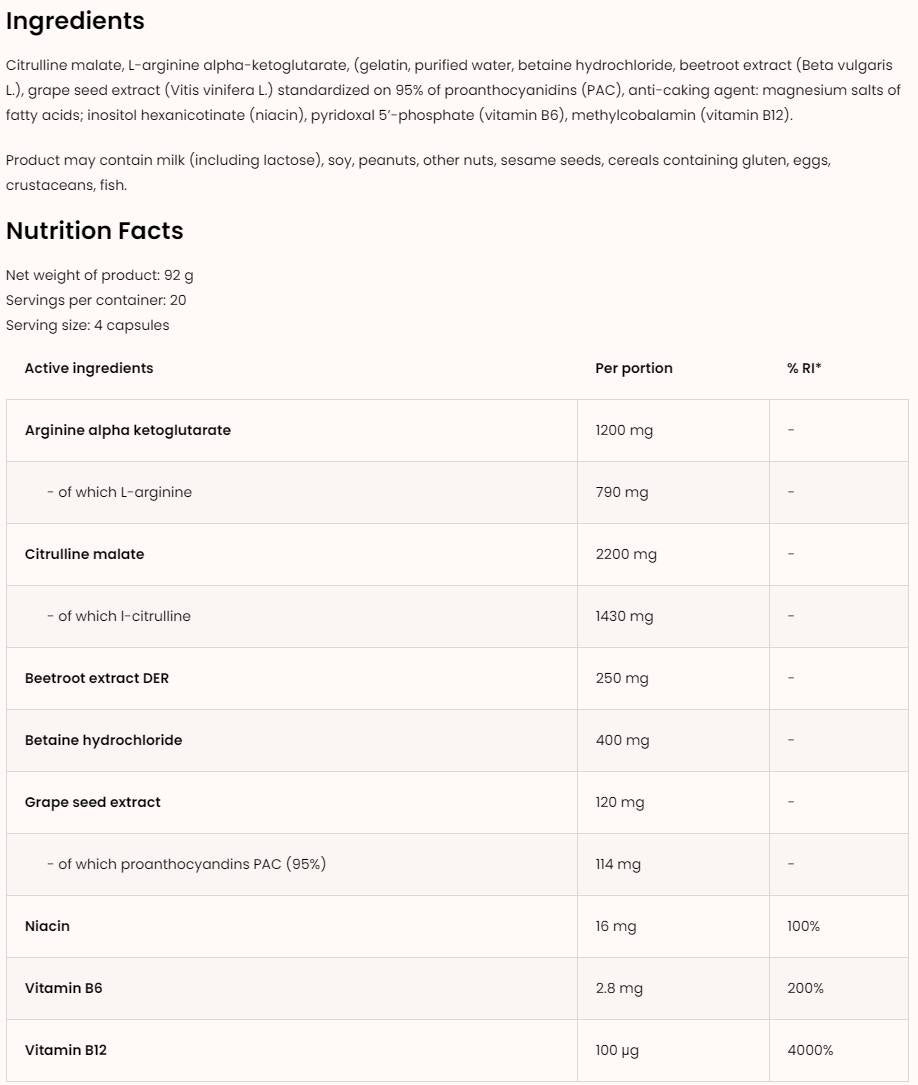918x1085 pixels.
Task: Click the 4000% RI value for Vitamin B12
Action: point(810,1050)
